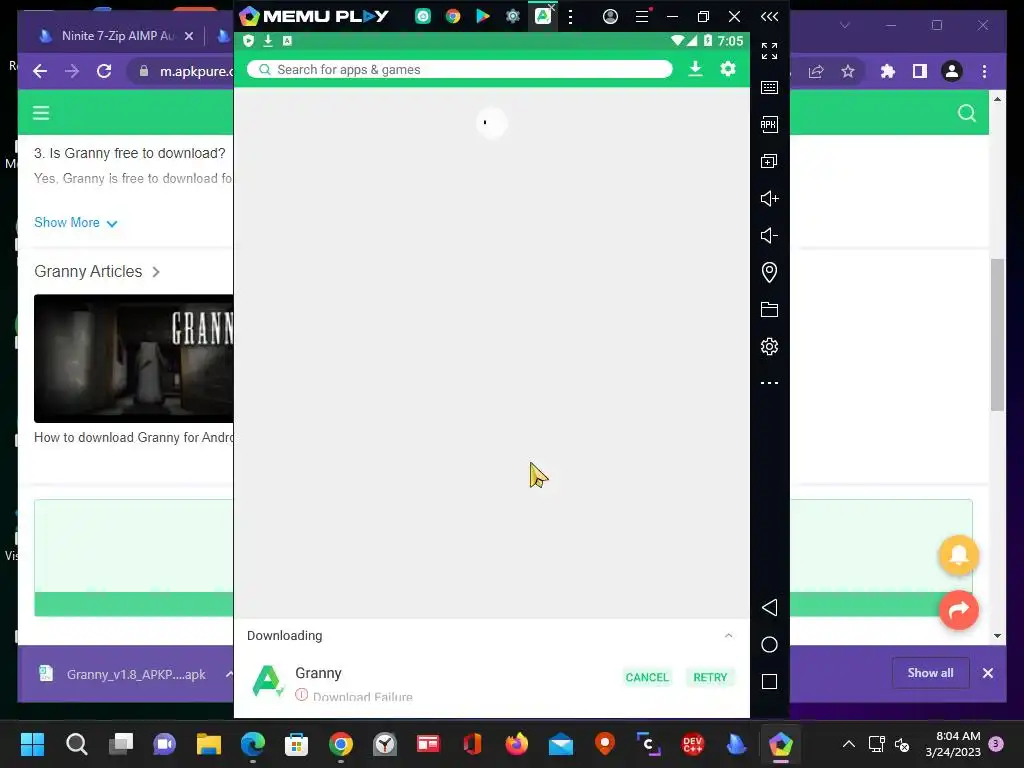Open MEmu GPS location tool
Image resolution: width=1024 pixels, height=768 pixels.
coord(769,272)
